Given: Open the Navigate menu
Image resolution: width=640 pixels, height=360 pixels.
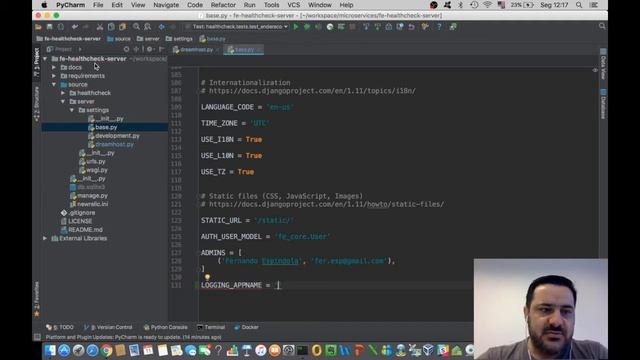Looking at the screenshot, I should point(166,5).
